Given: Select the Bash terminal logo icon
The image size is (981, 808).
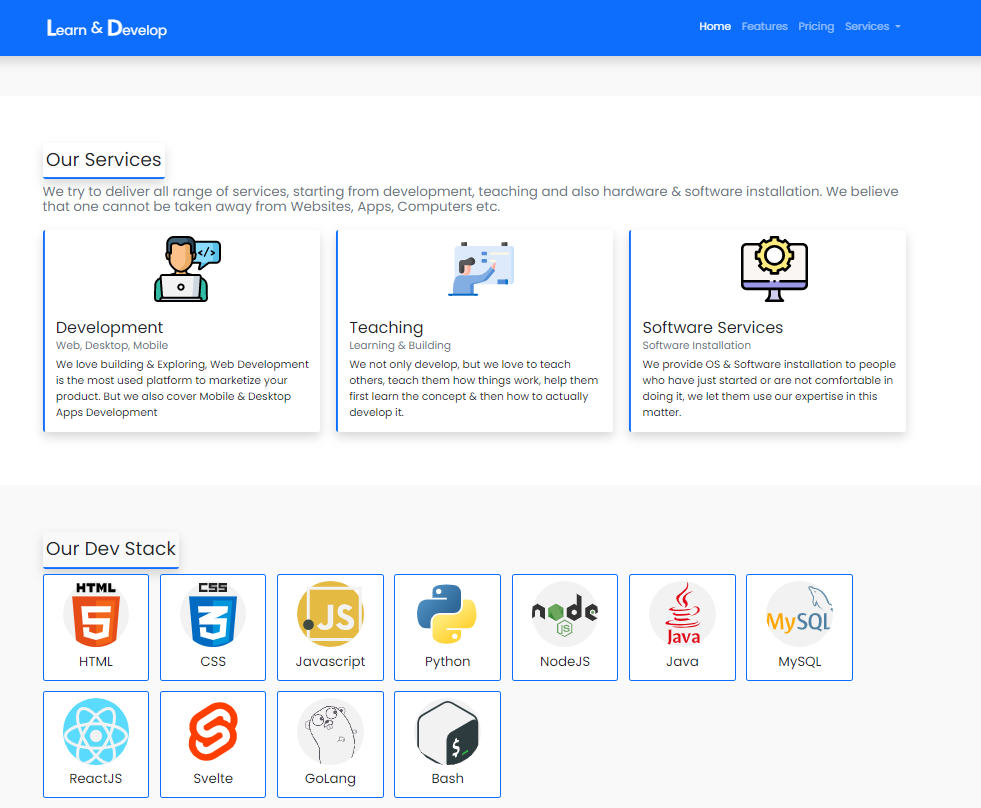Looking at the screenshot, I should [x=447, y=731].
